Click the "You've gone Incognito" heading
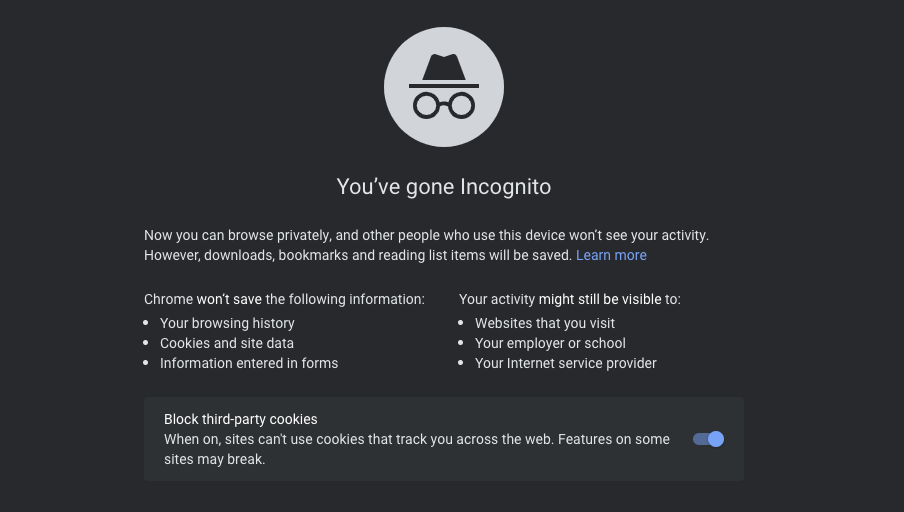 (x=444, y=187)
